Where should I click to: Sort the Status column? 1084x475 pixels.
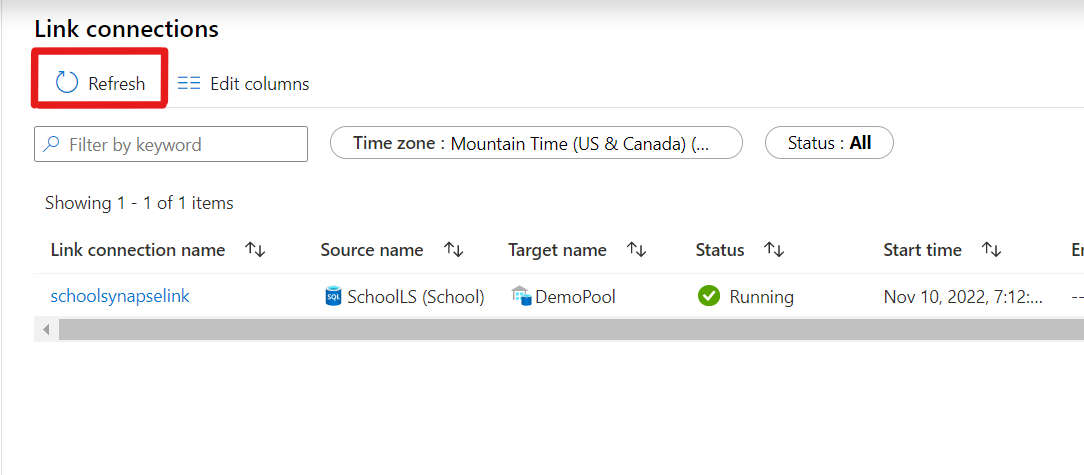click(x=774, y=250)
